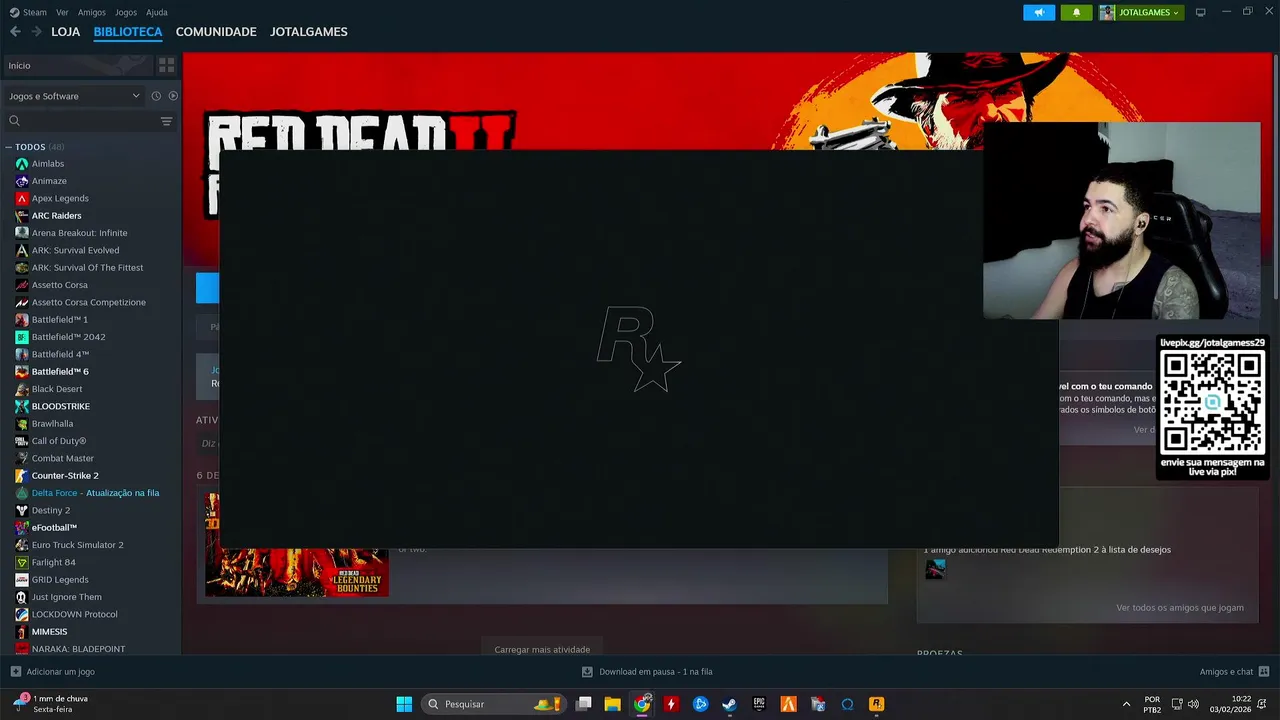The height and width of the screenshot is (720, 1280).
Task: Click the Arena Breakout: Infinite icon
Action: (x=22, y=233)
